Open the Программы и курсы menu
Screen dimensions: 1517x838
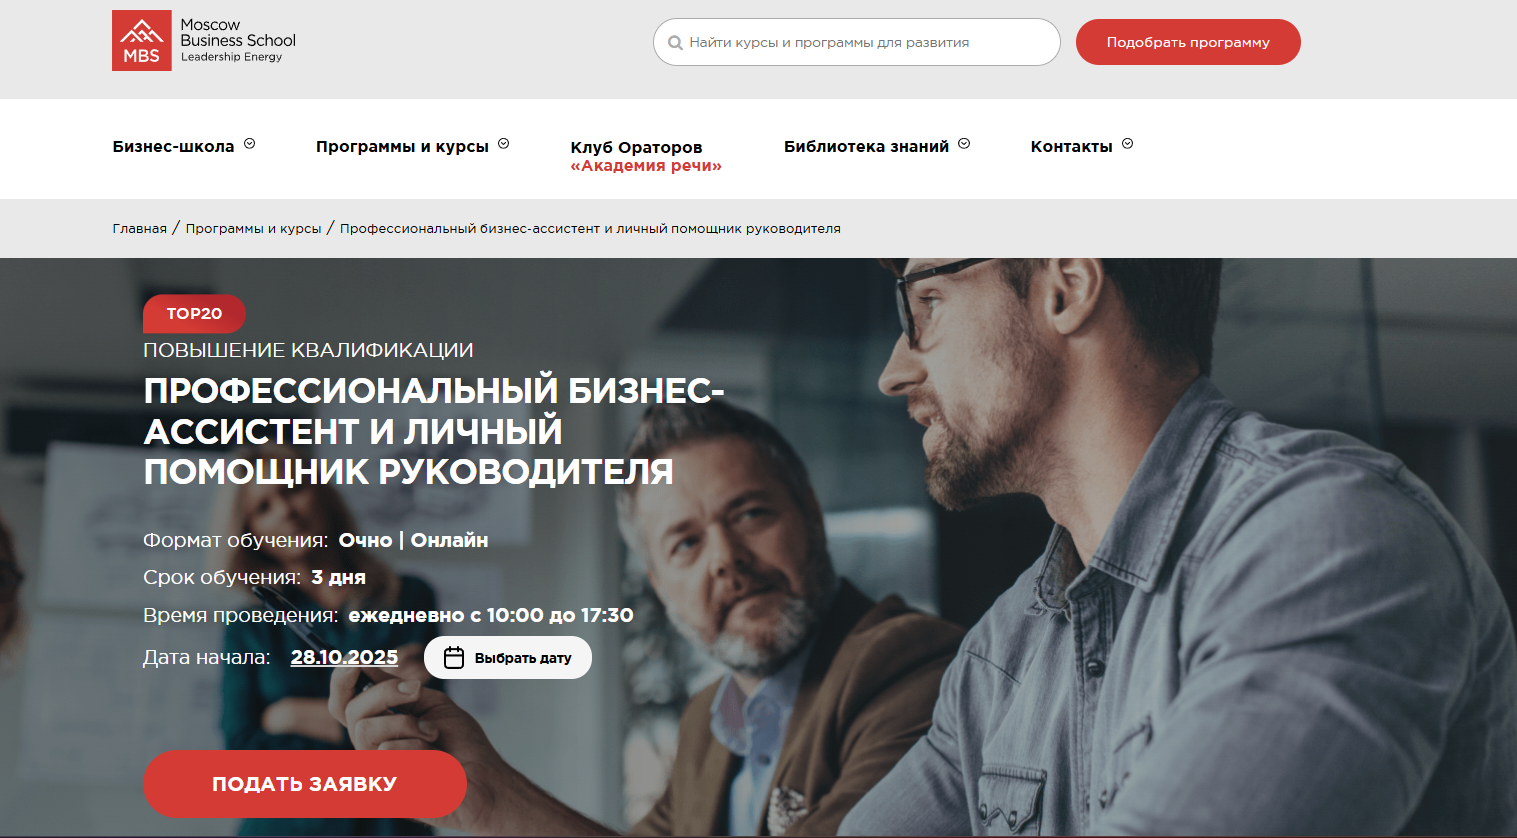(x=402, y=146)
